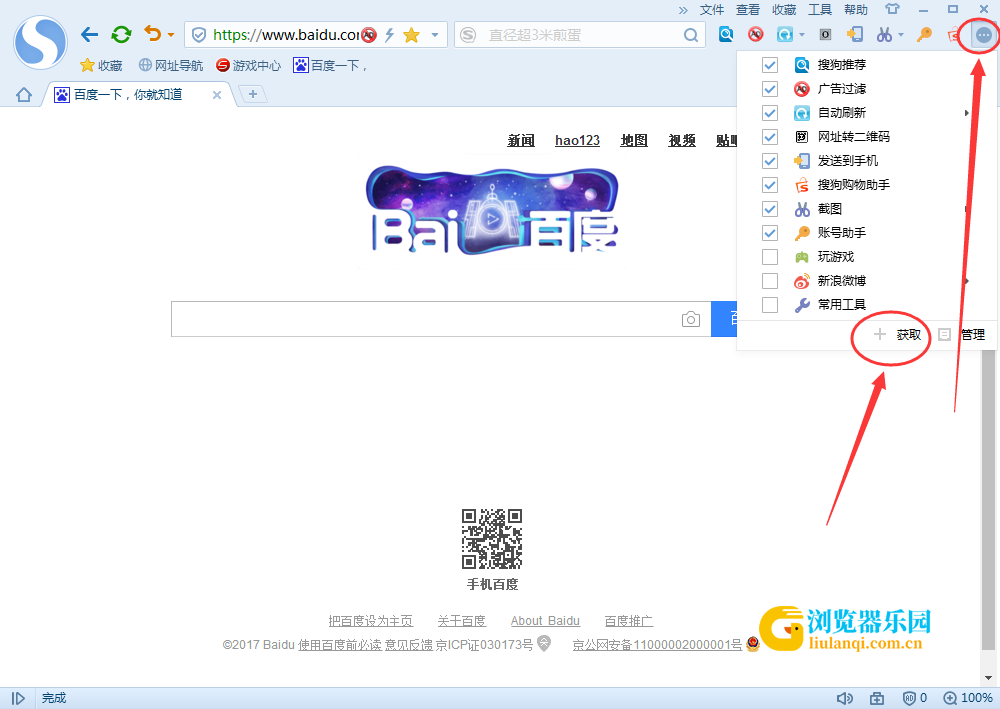The image size is (1000, 709).
Task: Open 网址导航 bookmark
Action: [171, 65]
